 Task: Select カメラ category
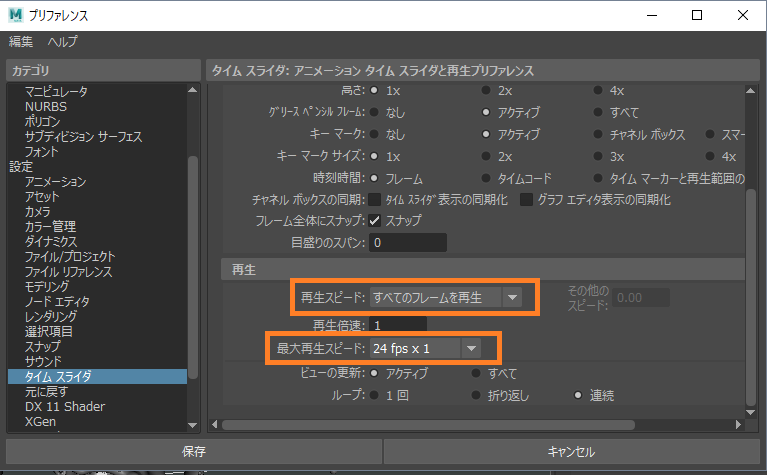38,212
